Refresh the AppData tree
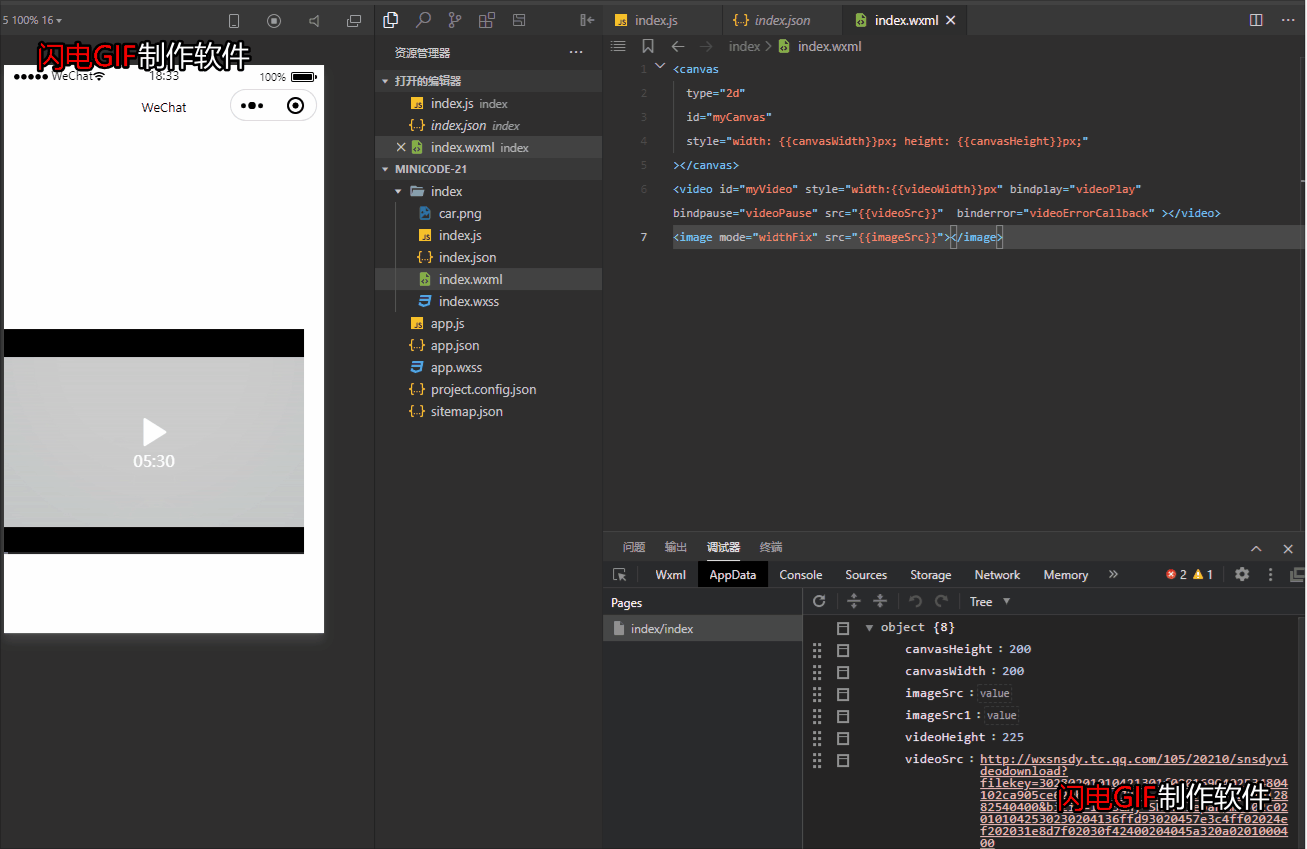The height and width of the screenshot is (849, 1307). (x=819, y=601)
